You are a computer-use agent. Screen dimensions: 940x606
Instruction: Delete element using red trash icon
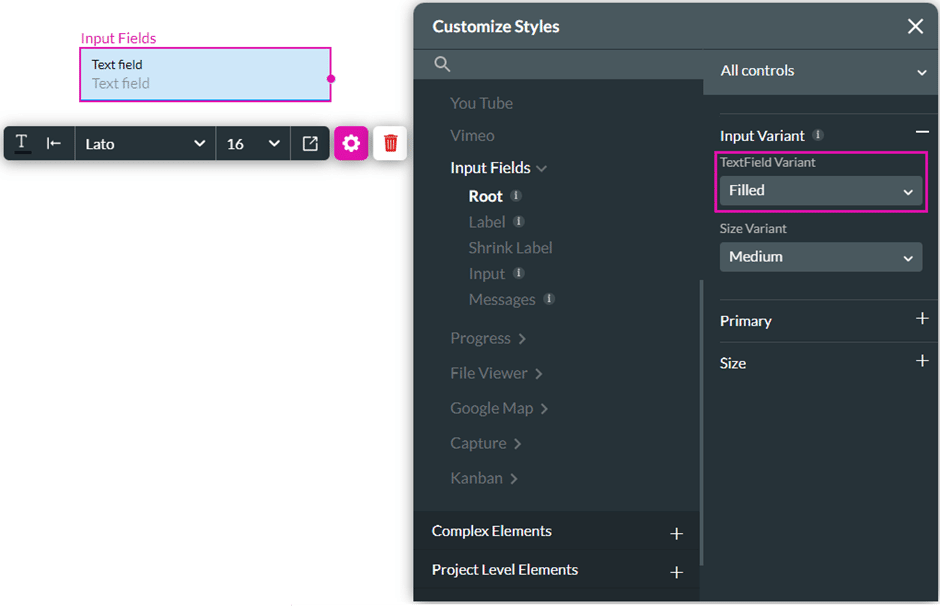[390, 143]
